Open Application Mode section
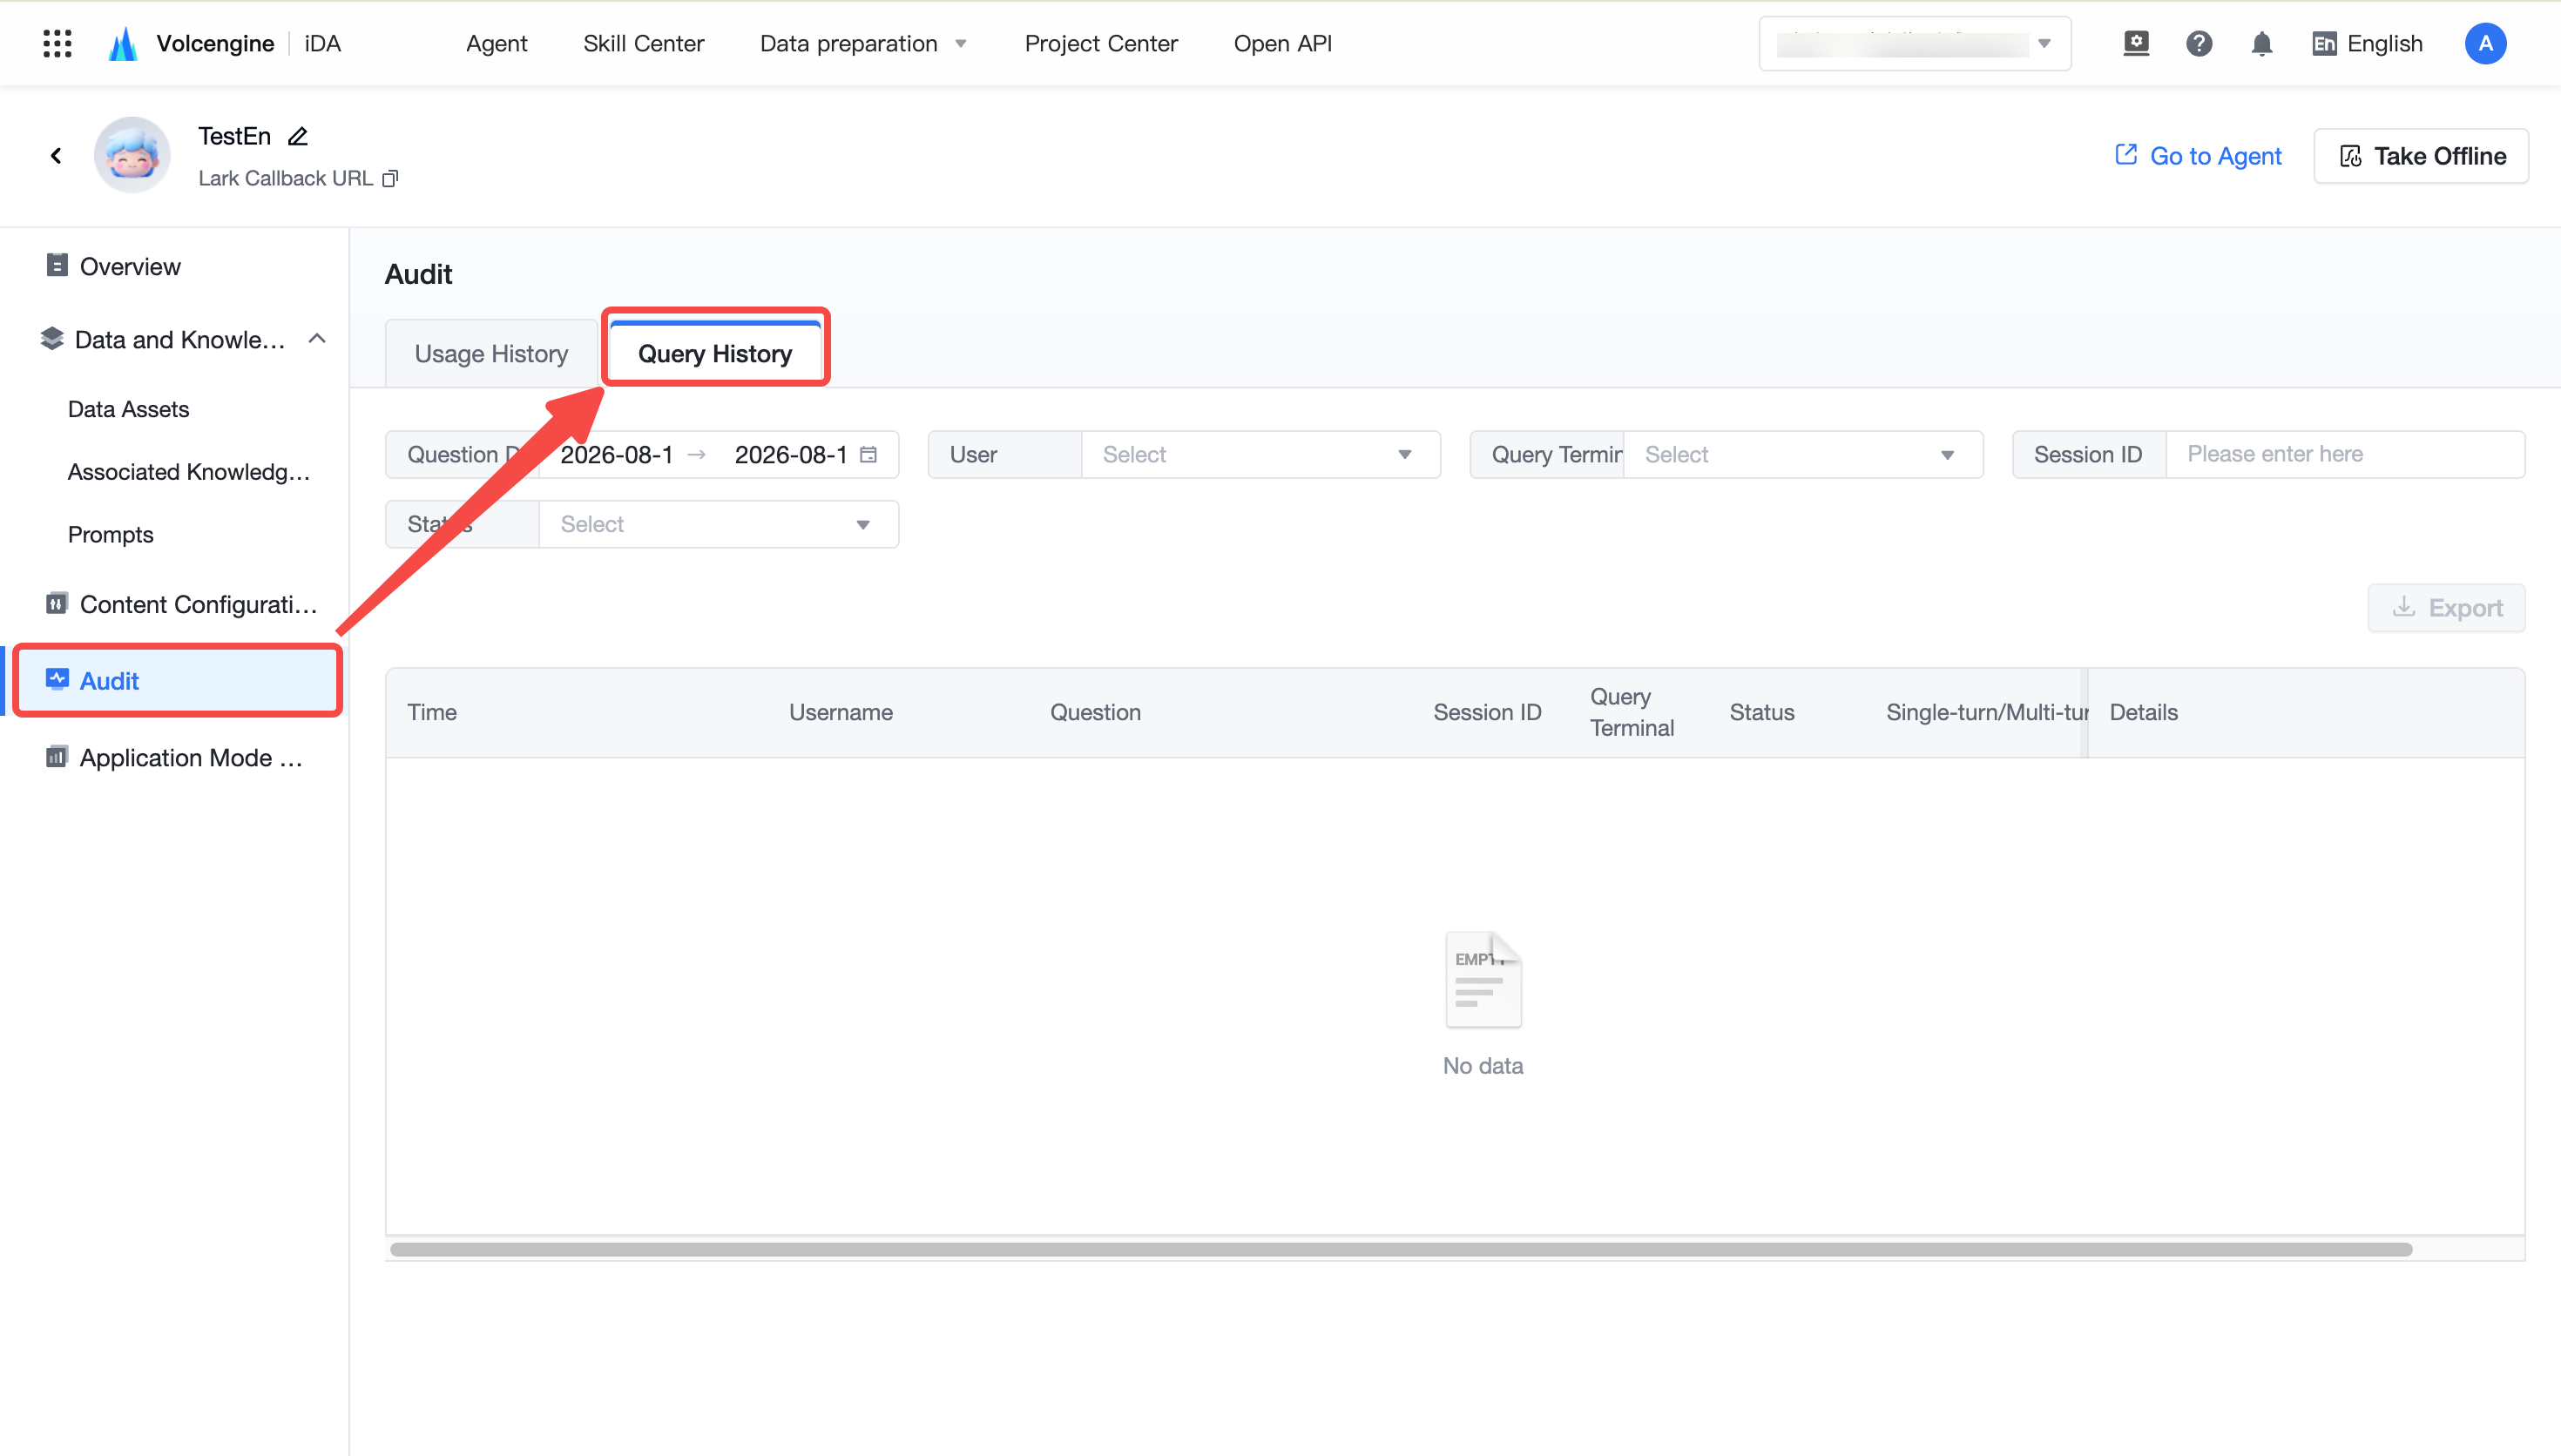 (175, 757)
